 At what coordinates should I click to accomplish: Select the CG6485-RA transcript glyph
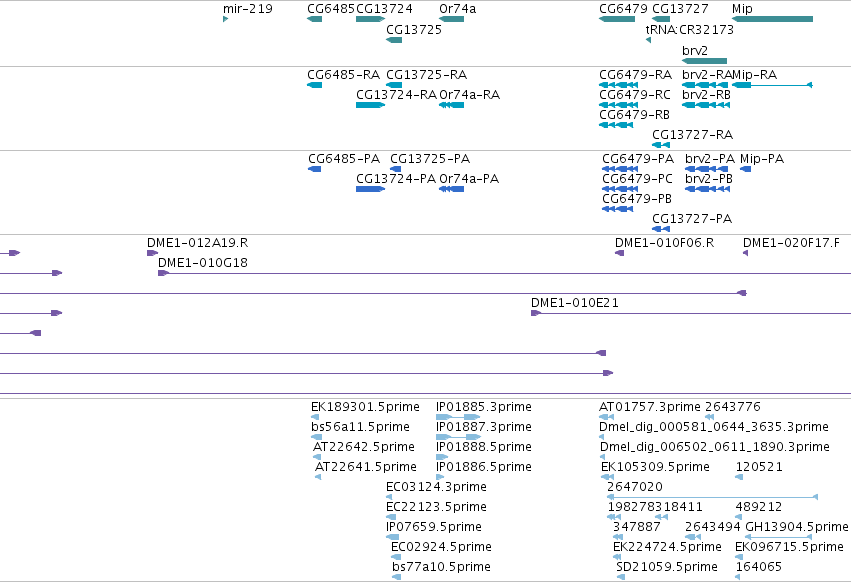coord(314,85)
